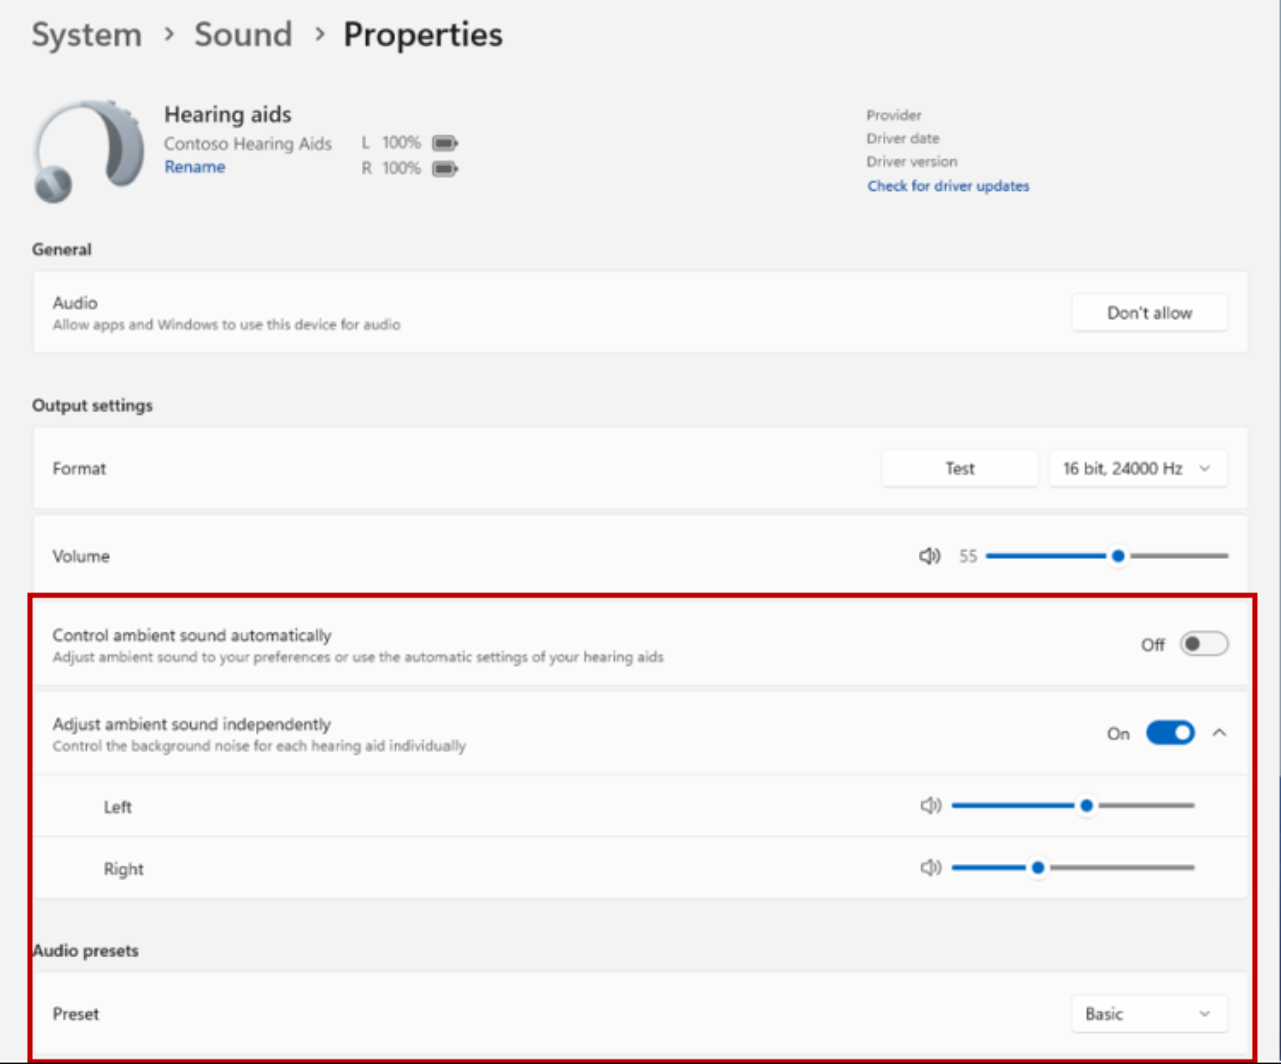
Task: Open the Preset dropdown set to Basic
Action: point(1148,1014)
